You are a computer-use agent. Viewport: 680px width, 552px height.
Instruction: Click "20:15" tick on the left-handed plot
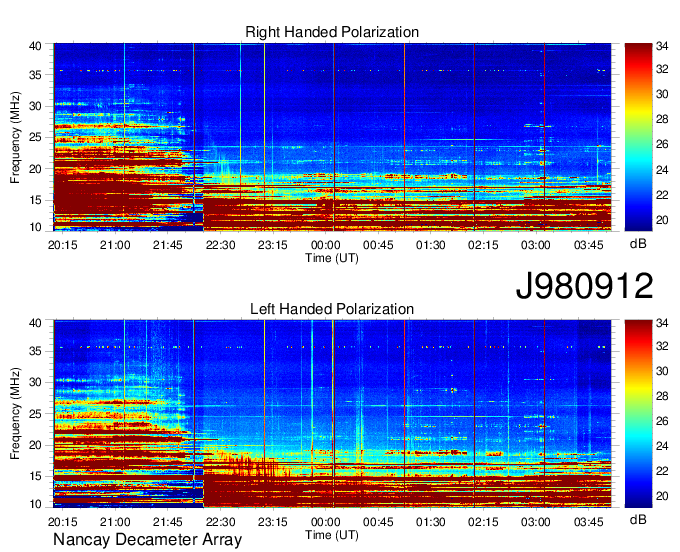[x=62, y=522]
